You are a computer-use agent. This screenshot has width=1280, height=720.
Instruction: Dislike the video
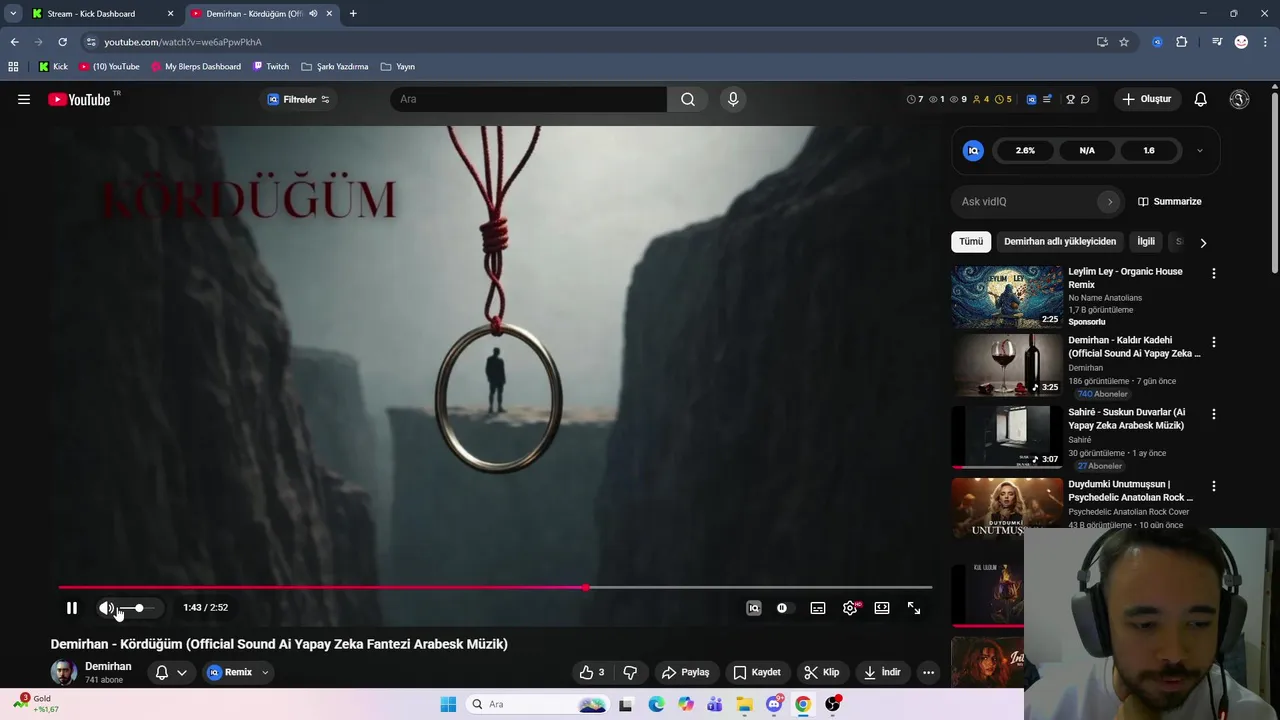630,672
